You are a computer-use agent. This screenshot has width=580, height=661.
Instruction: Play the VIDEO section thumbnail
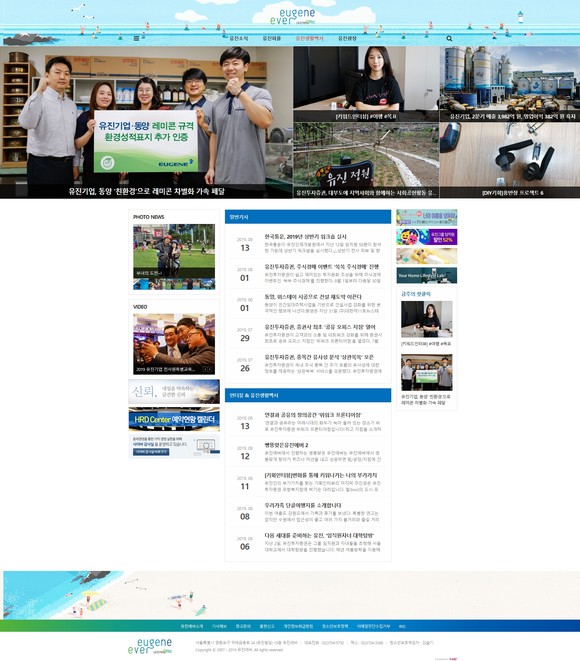pyautogui.click(x=174, y=344)
